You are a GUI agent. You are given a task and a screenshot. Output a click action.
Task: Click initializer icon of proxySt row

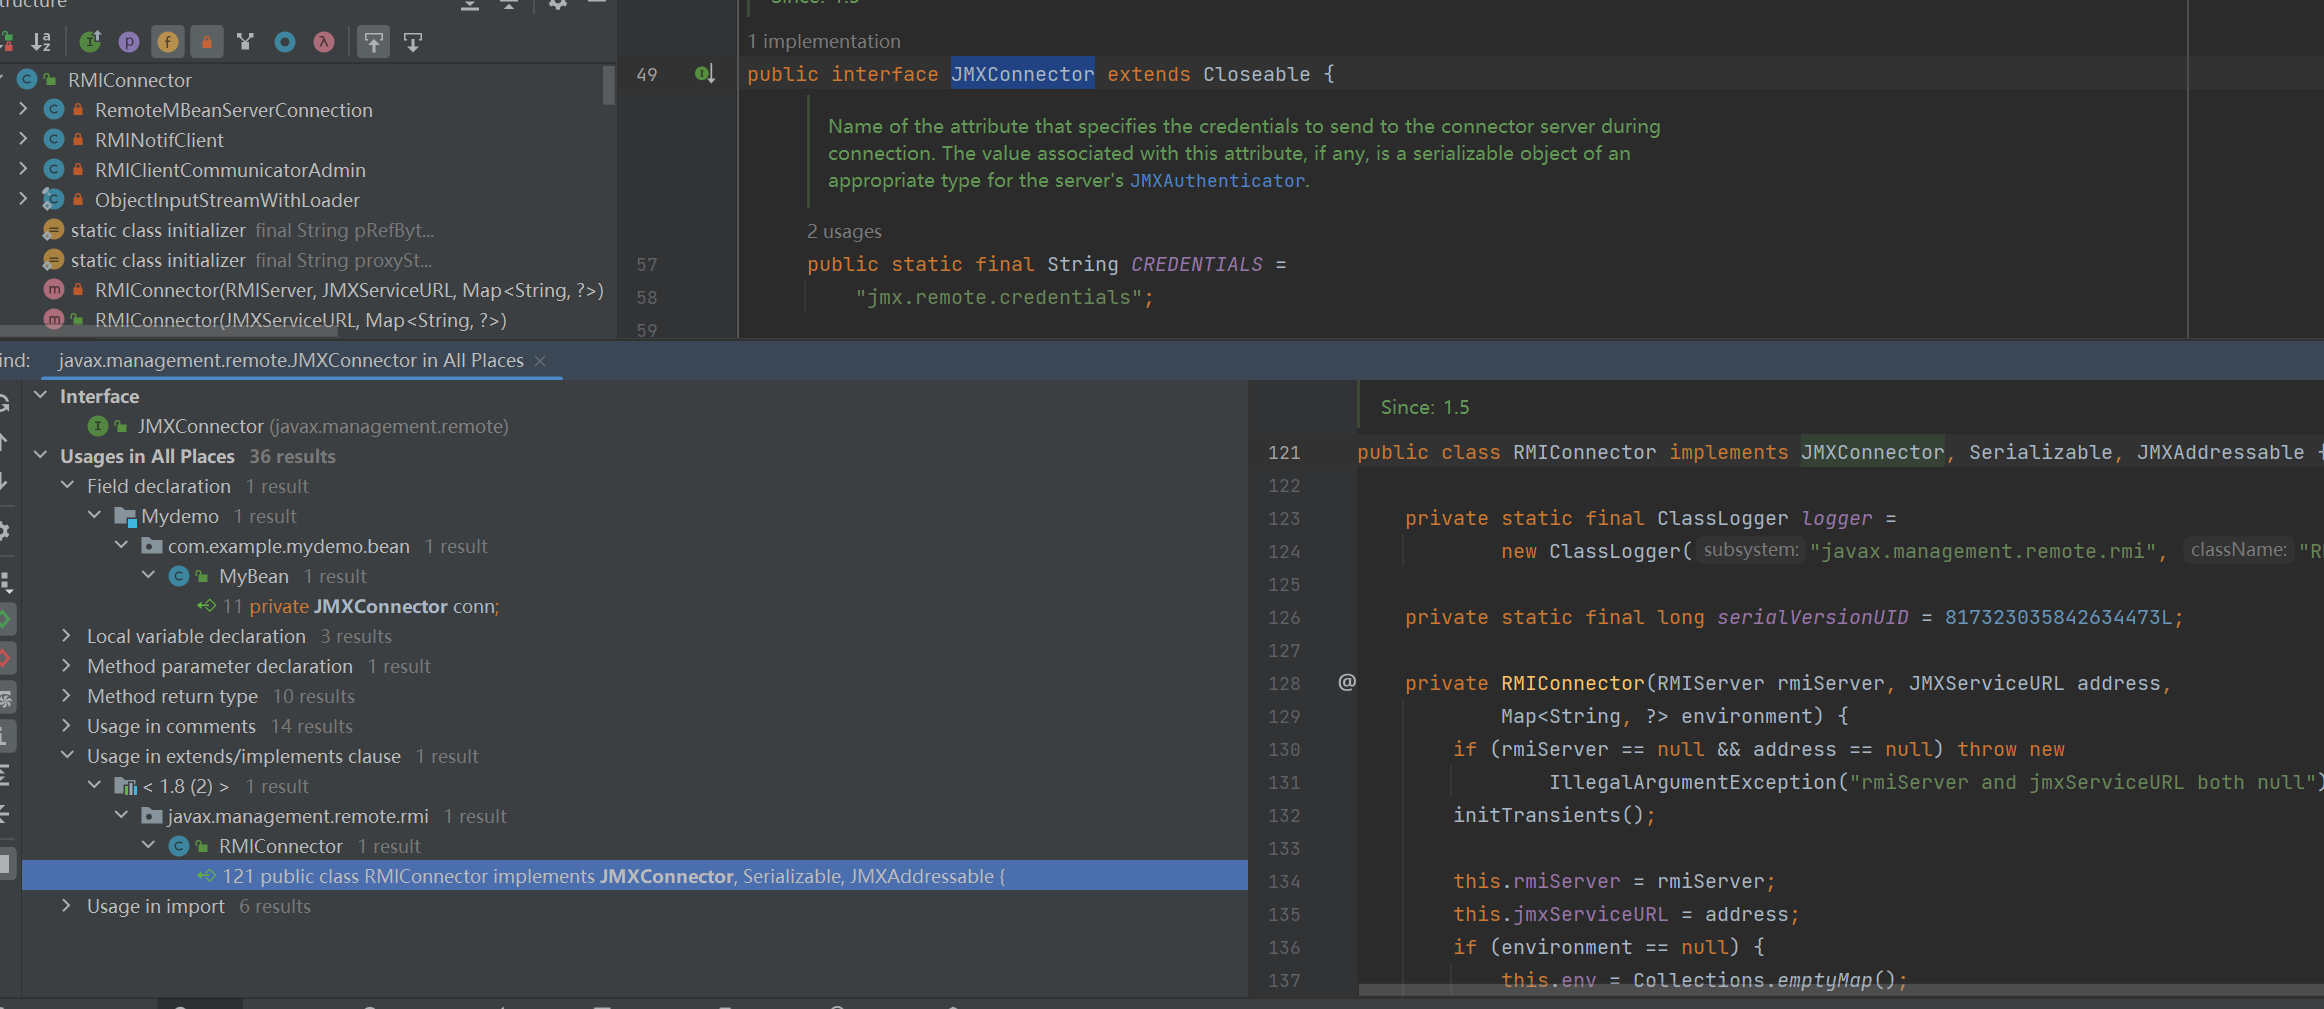tap(54, 260)
